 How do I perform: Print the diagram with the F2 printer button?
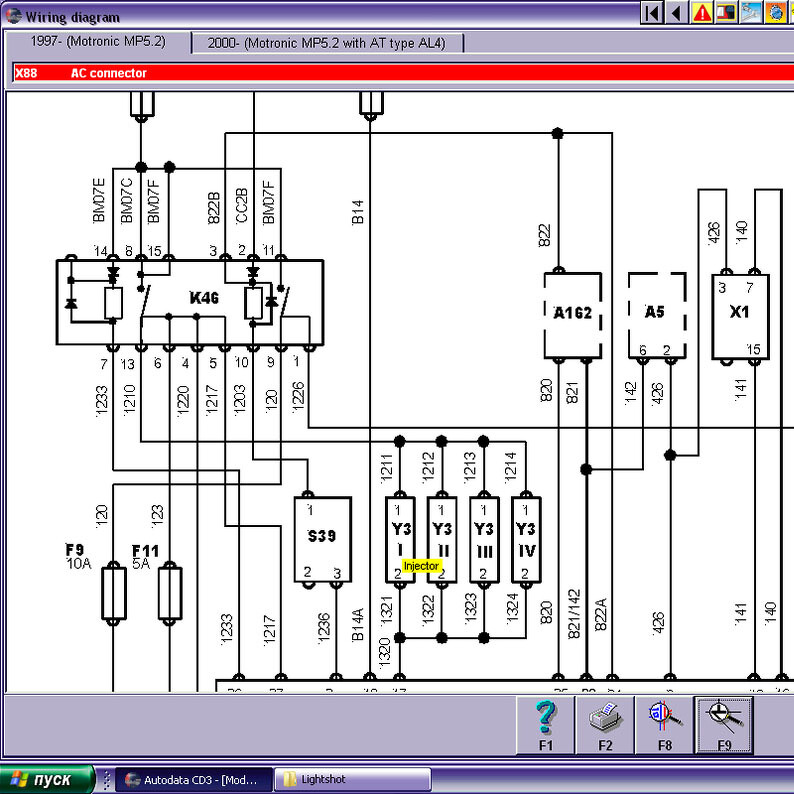coord(605,725)
